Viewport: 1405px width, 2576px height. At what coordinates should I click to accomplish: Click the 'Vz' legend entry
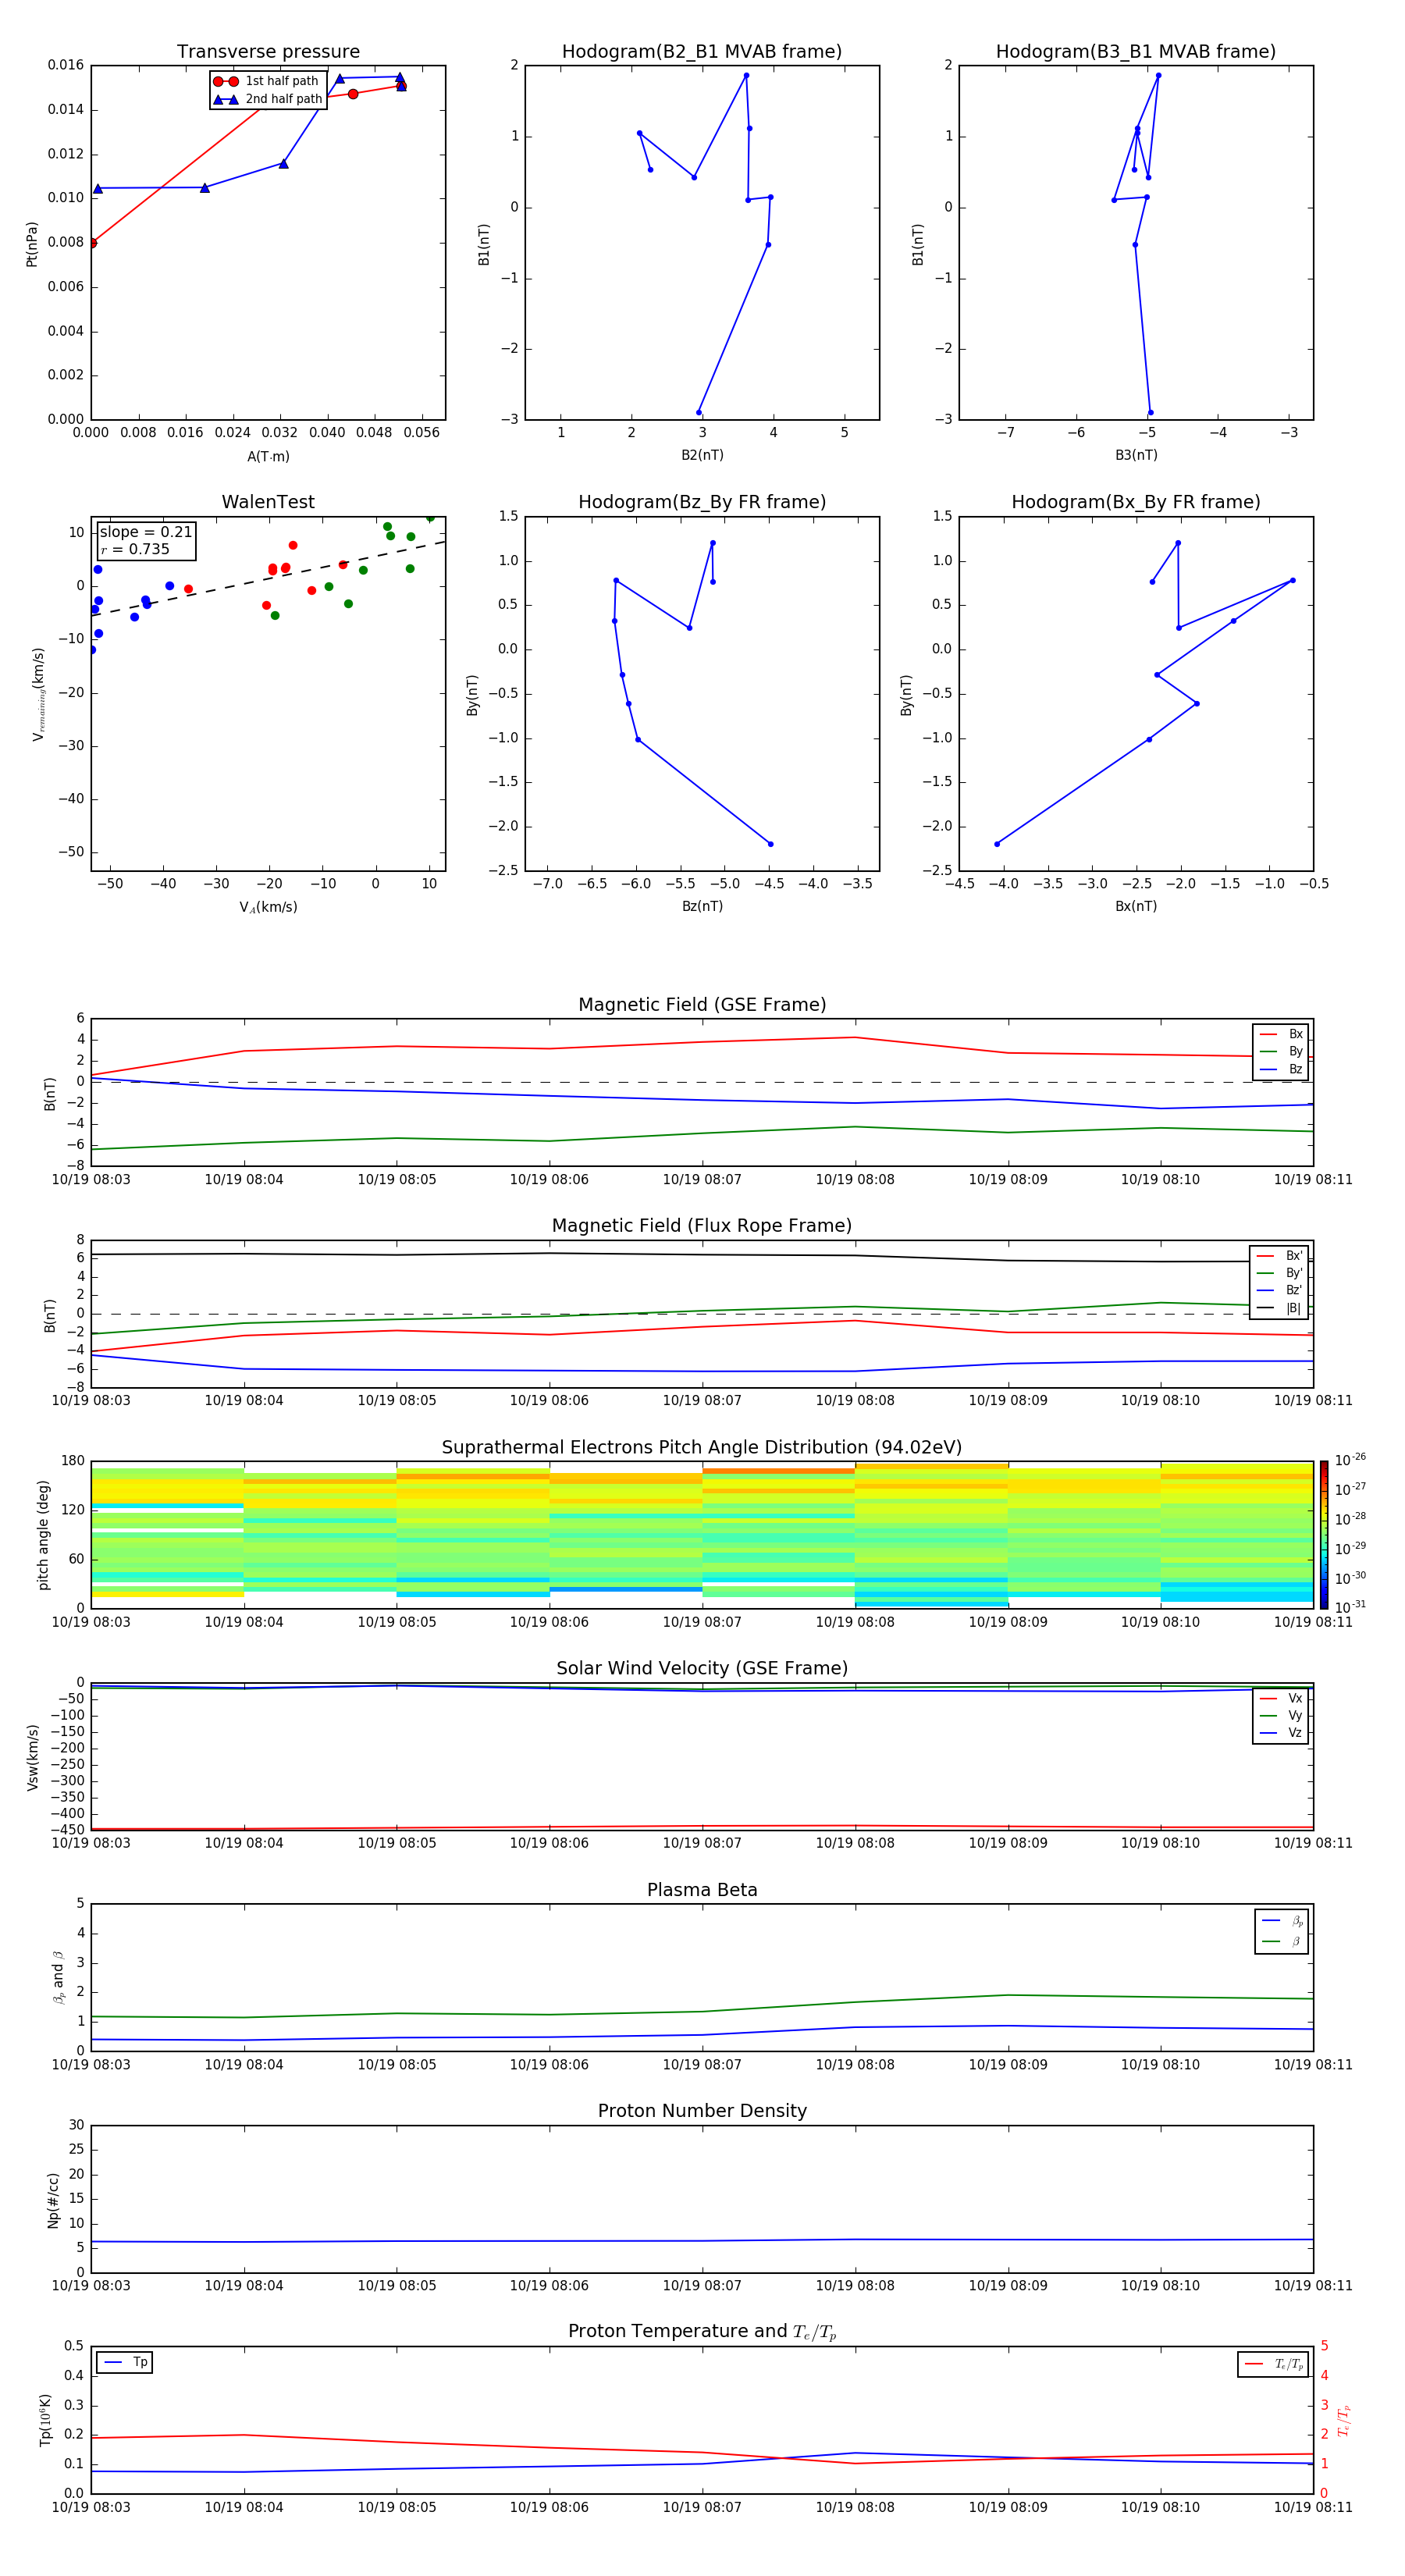(1281, 1732)
